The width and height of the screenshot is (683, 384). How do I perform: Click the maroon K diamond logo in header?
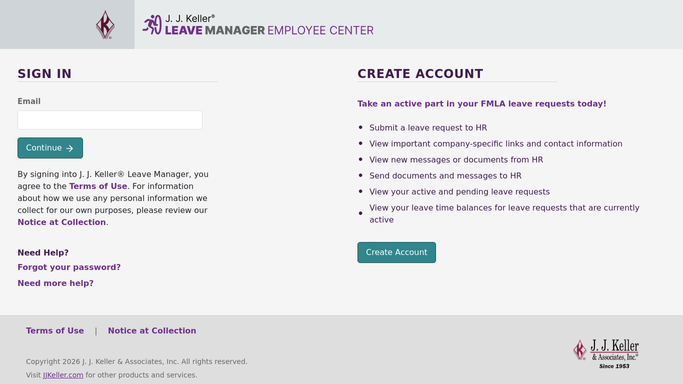[105, 25]
